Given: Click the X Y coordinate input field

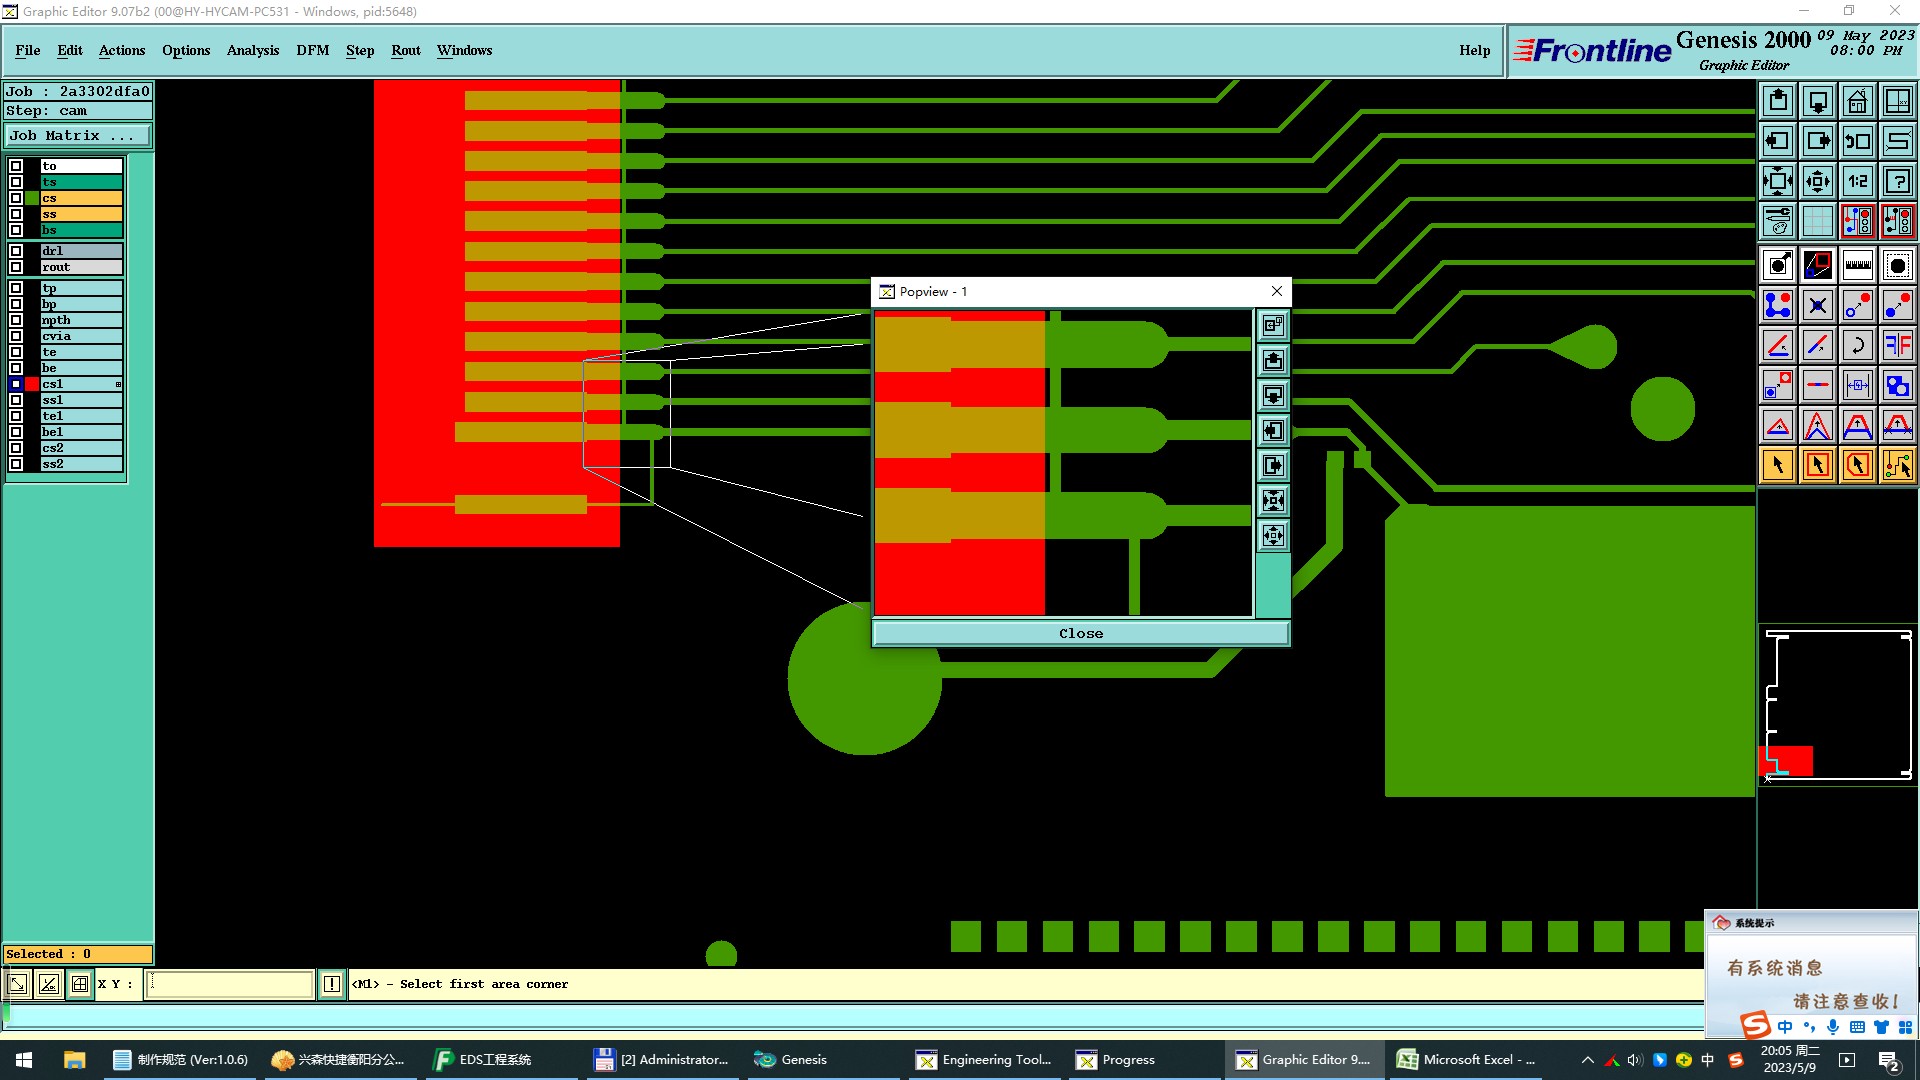Looking at the screenshot, I should point(230,984).
